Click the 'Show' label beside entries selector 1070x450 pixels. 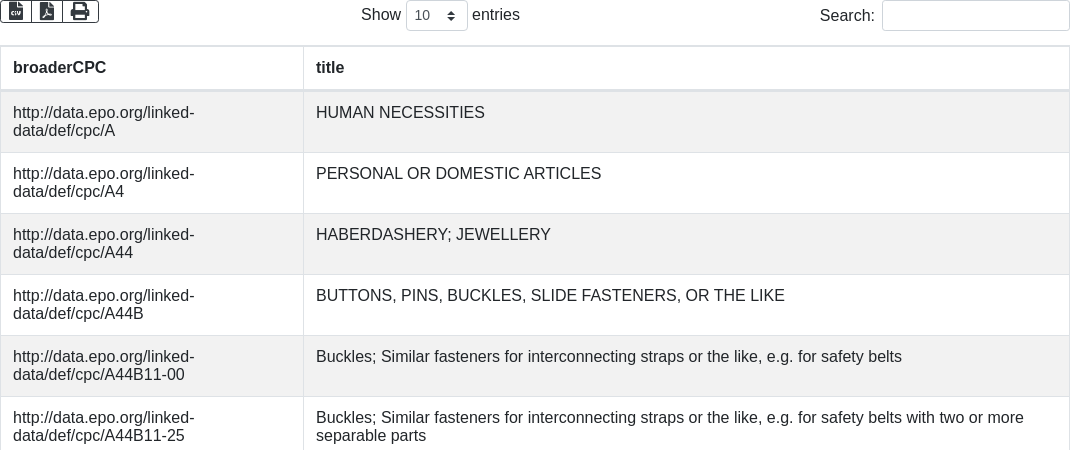[x=381, y=15]
